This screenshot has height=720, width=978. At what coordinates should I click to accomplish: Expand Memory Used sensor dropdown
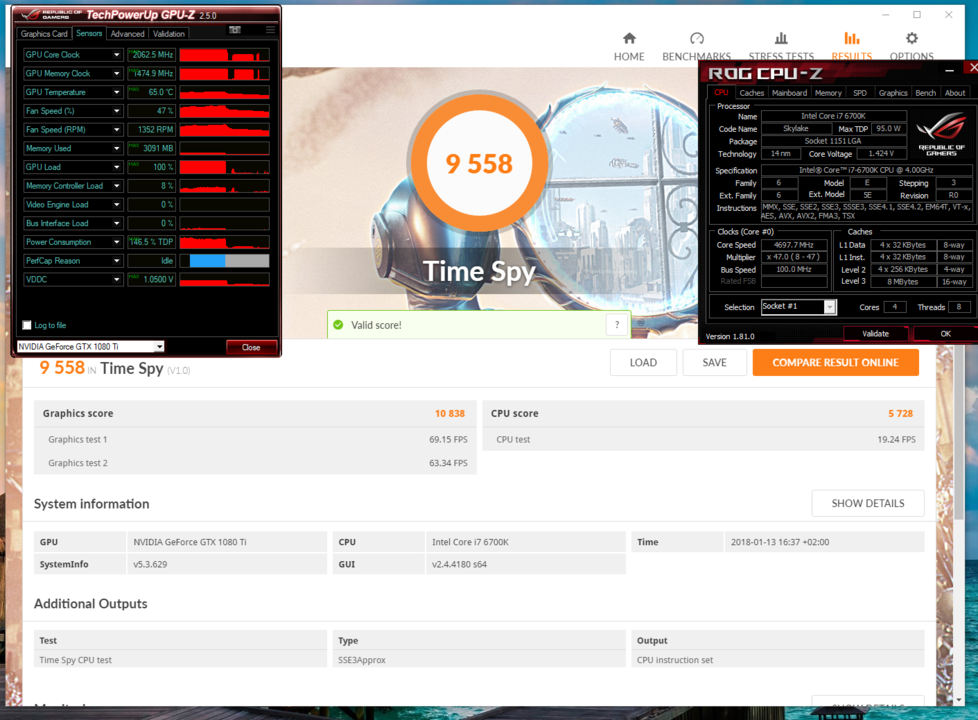117,148
